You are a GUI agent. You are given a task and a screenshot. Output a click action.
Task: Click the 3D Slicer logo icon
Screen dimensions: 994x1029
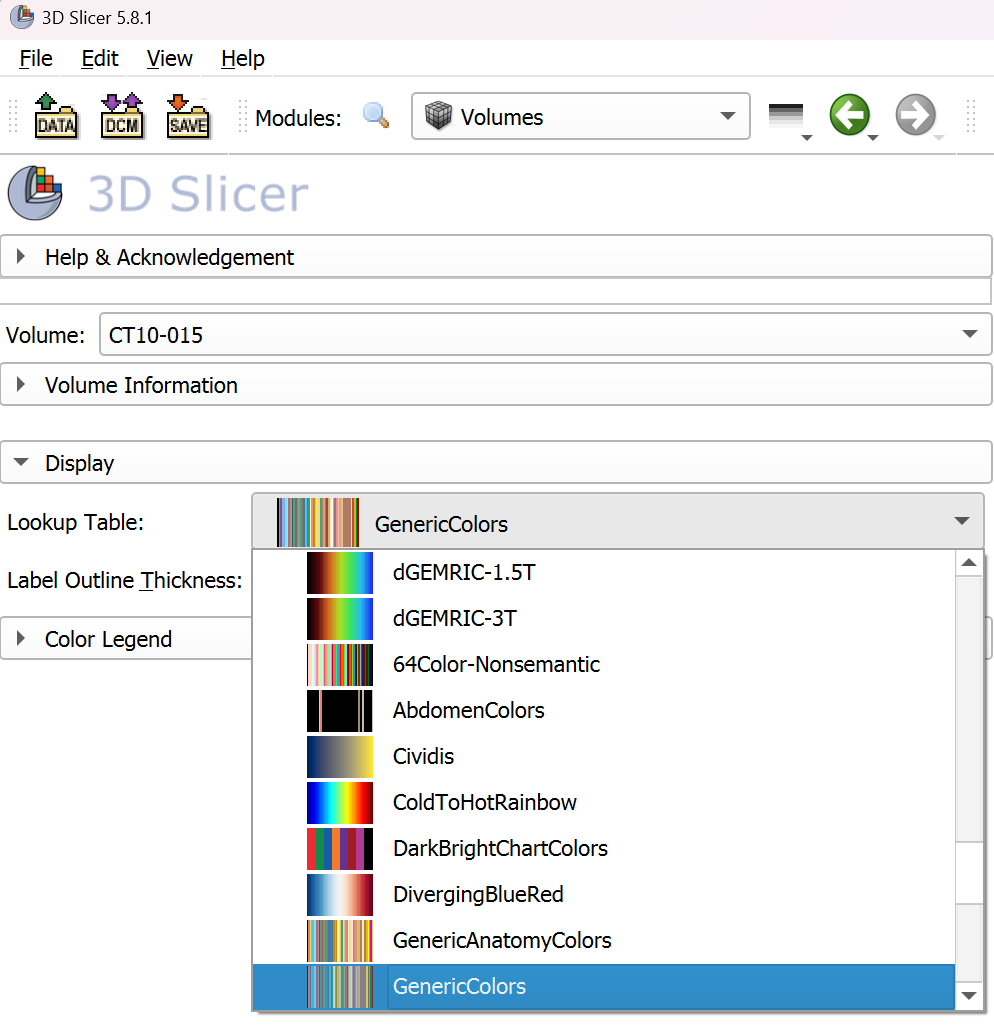35,192
